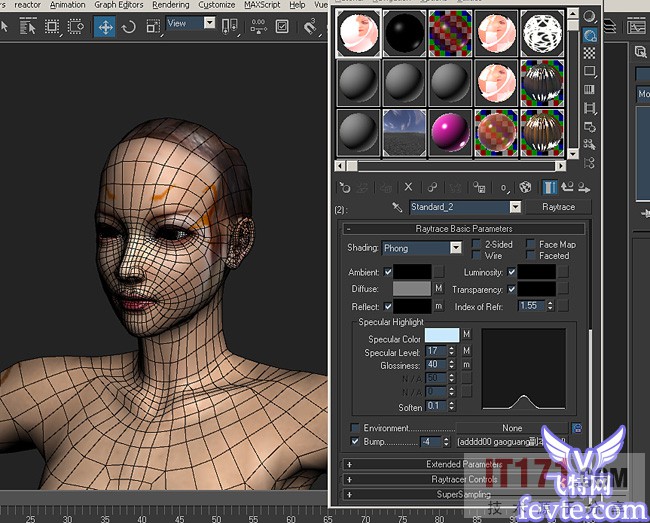Click Get Material icon in material editor
650x523 pixels.
(x=345, y=187)
